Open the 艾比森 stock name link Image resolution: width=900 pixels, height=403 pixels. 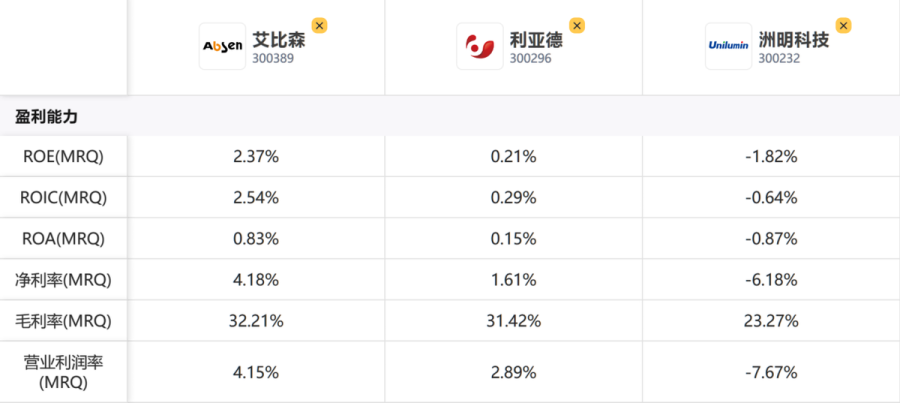[x=280, y=40]
